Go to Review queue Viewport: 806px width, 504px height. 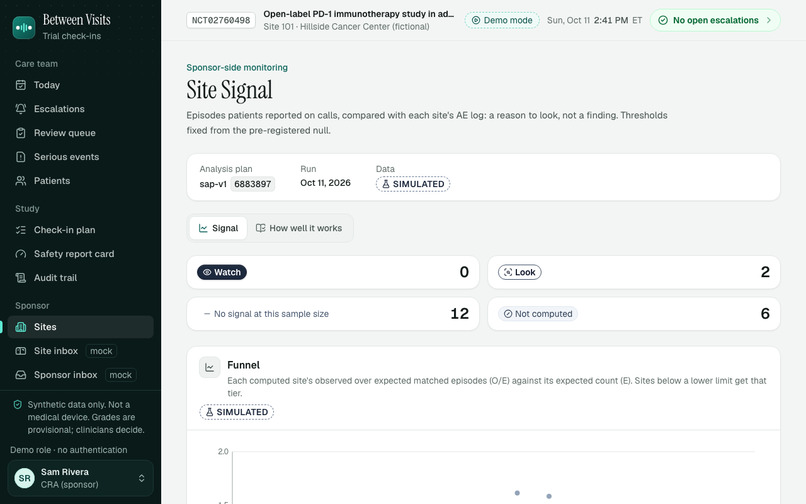coord(81,133)
